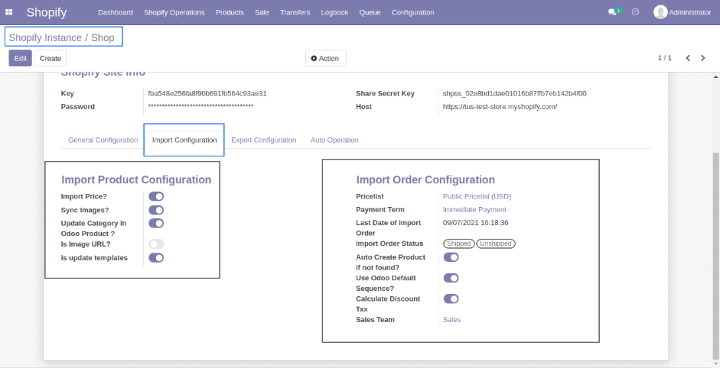The height and width of the screenshot is (368, 720).
Task: Click the Unshipped status tag
Action: click(495, 243)
